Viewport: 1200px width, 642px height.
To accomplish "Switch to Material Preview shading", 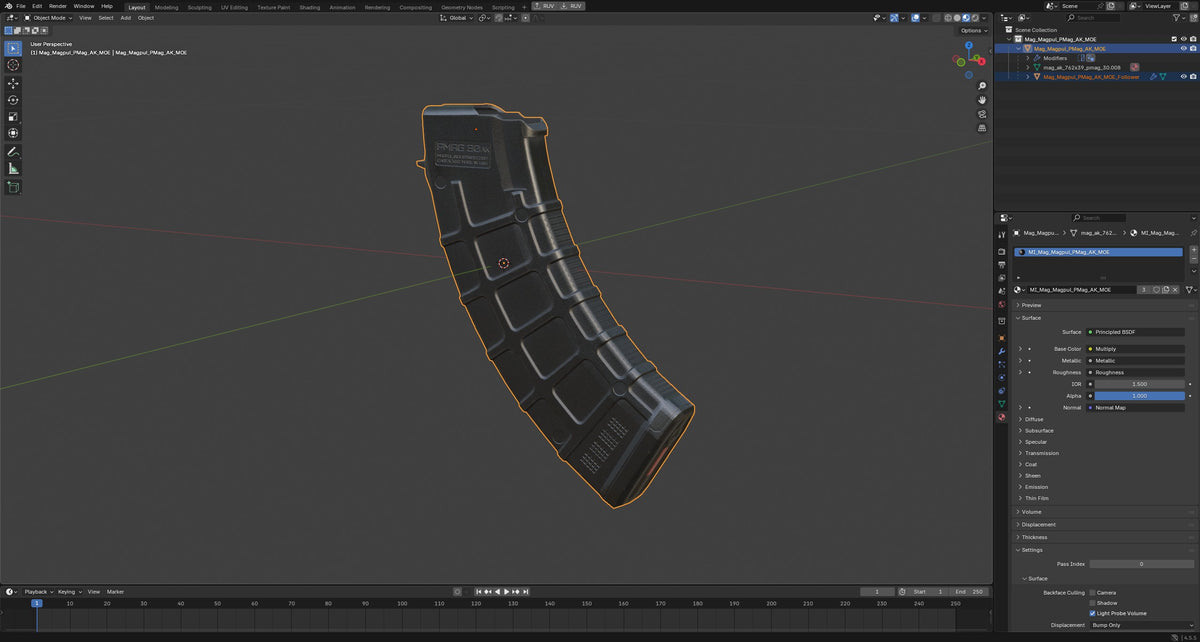I will [965, 18].
